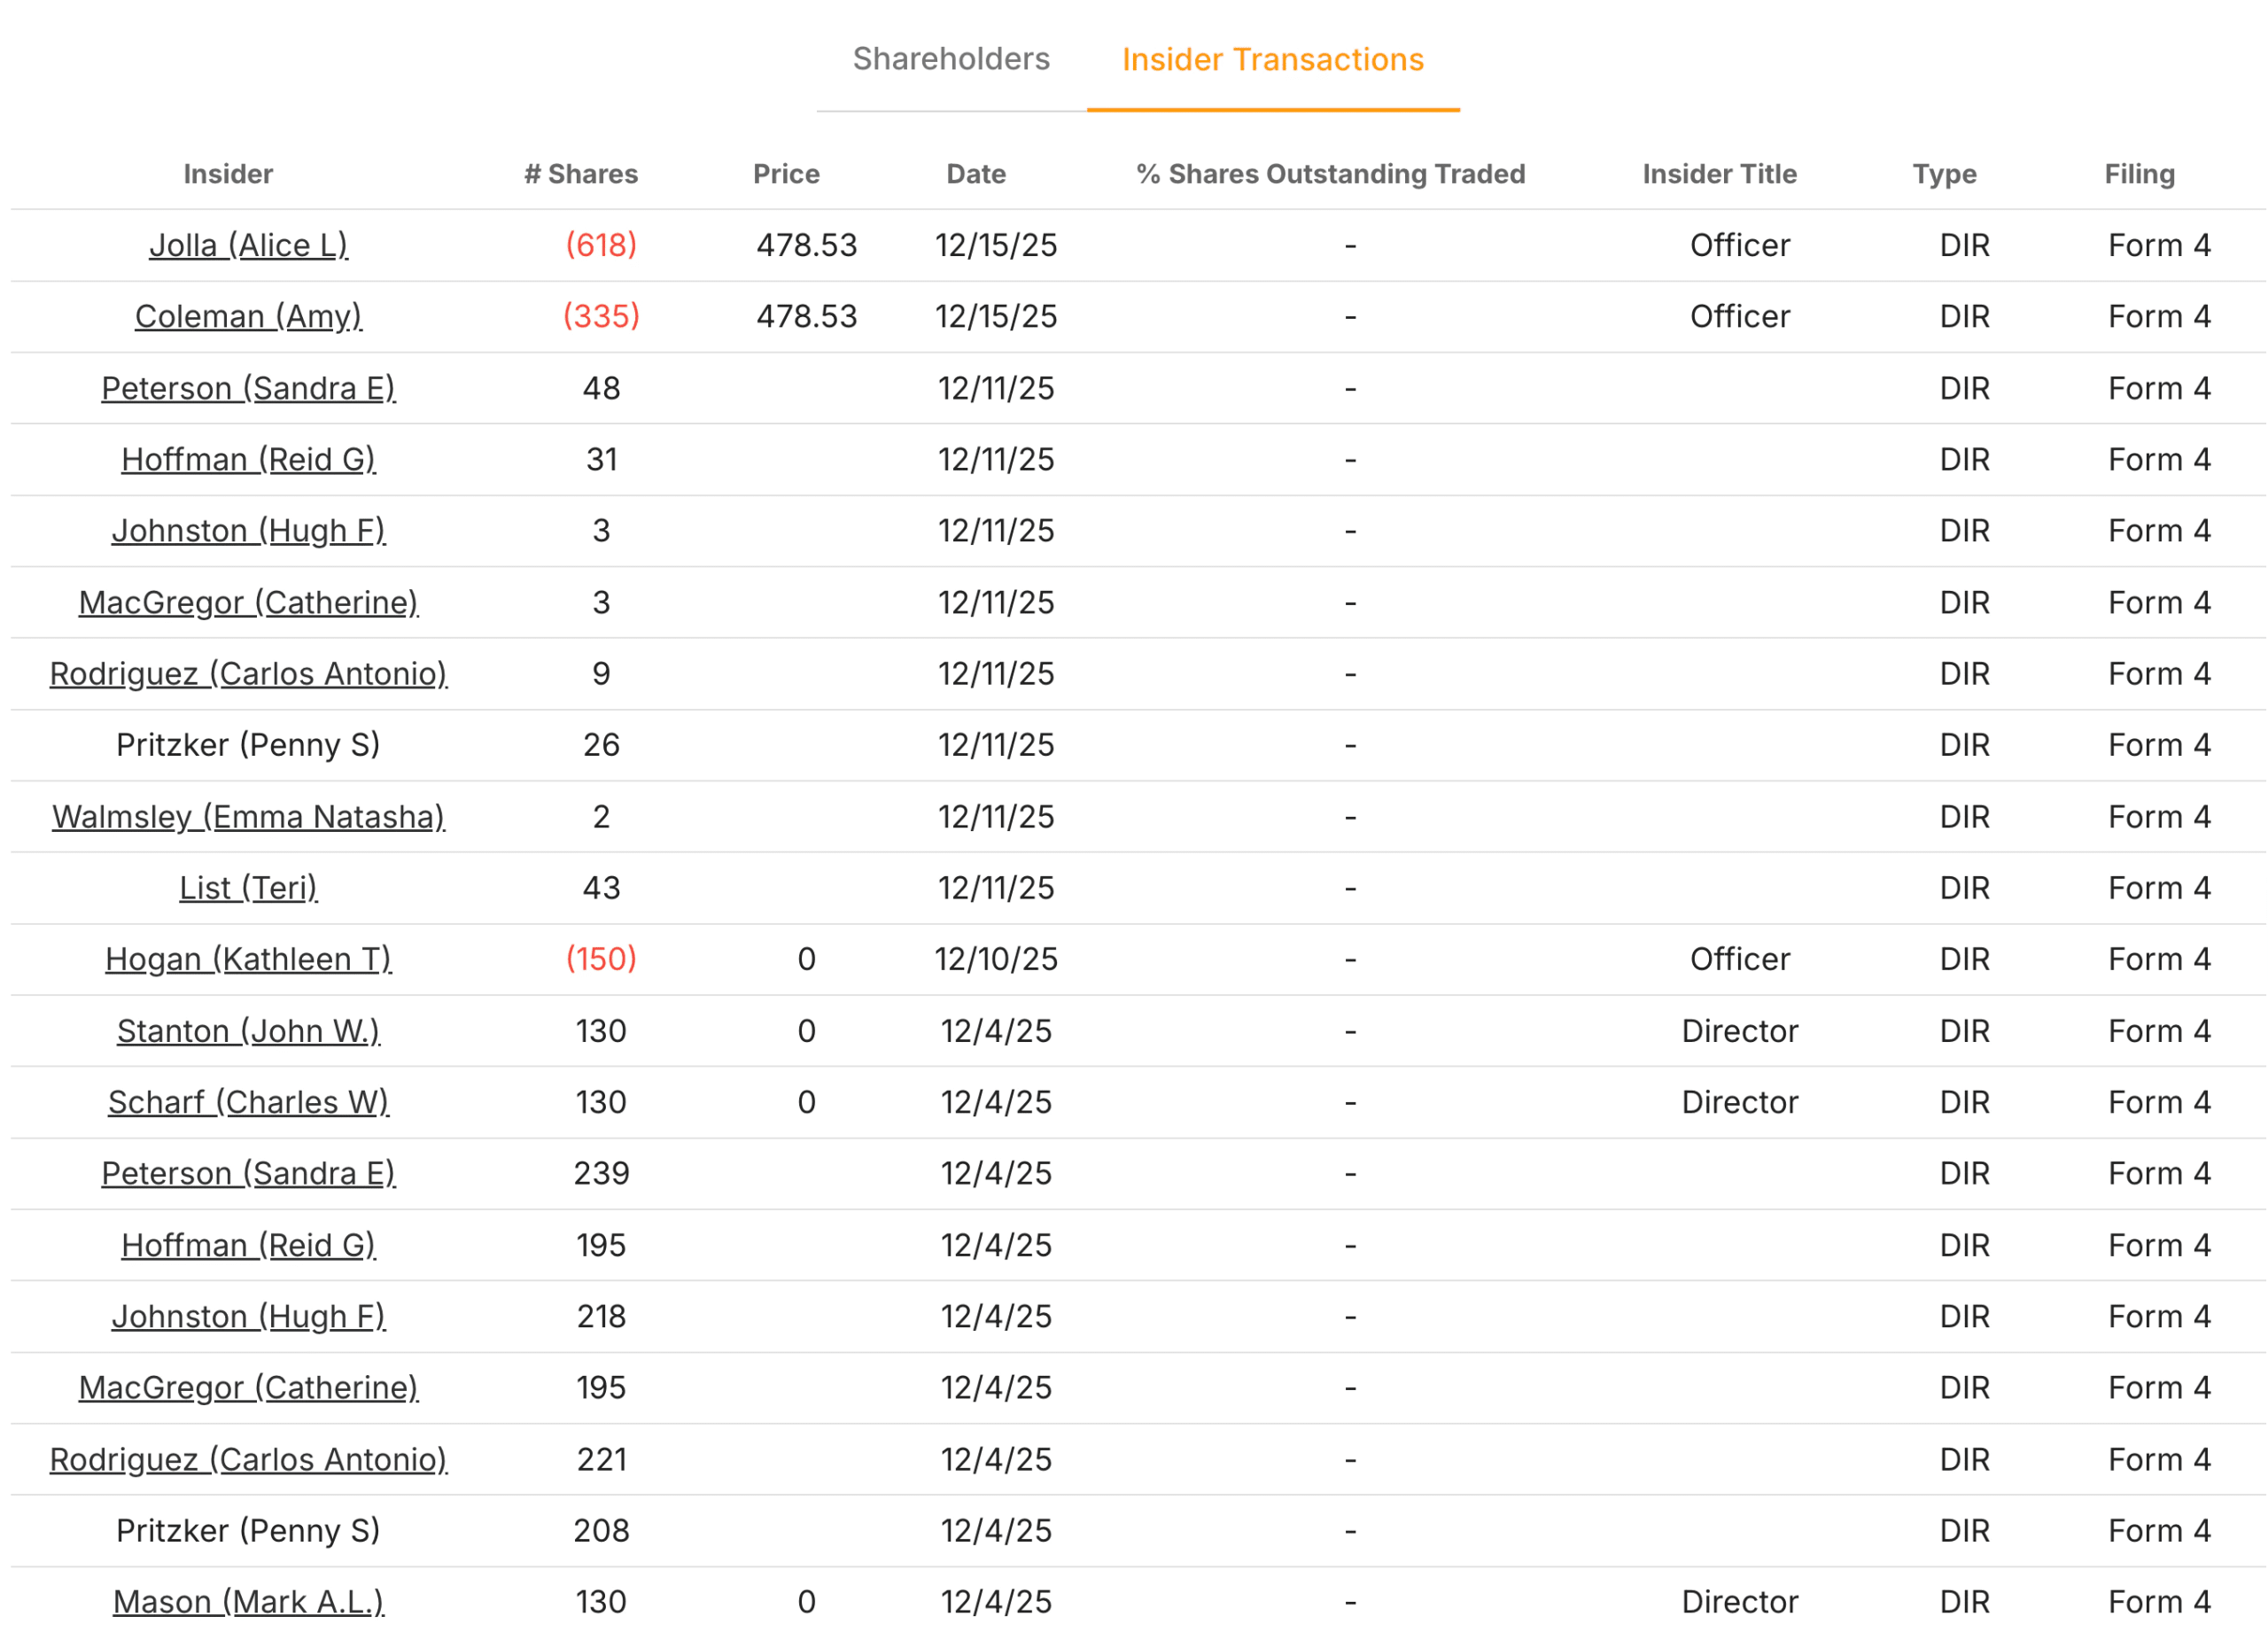
Task: Select Rodriguez (Carlos Antonio) insider link
Action: [248, 674]
